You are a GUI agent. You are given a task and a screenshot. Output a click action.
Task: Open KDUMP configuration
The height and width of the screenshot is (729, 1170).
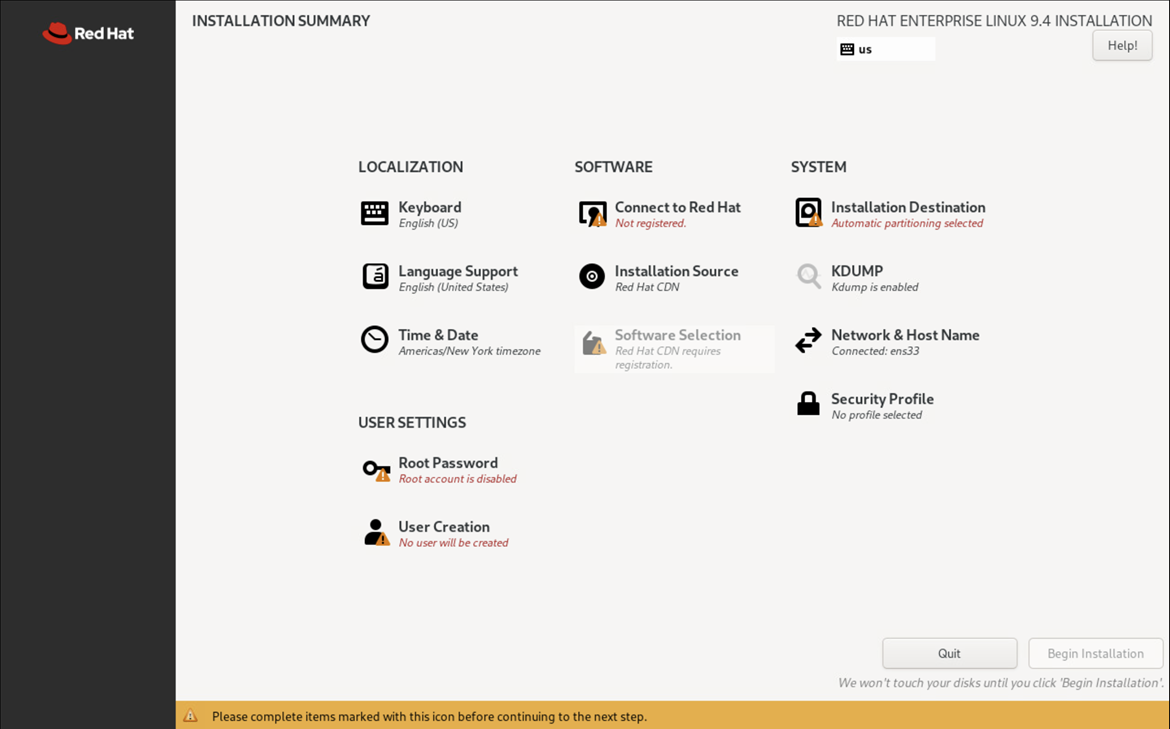tap(857, 272)
